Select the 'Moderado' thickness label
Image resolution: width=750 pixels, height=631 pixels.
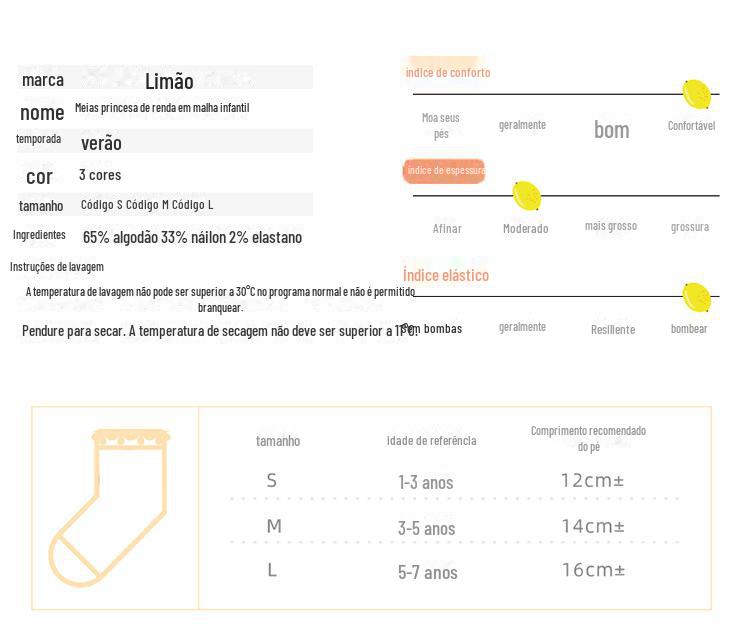pos(526,229)
